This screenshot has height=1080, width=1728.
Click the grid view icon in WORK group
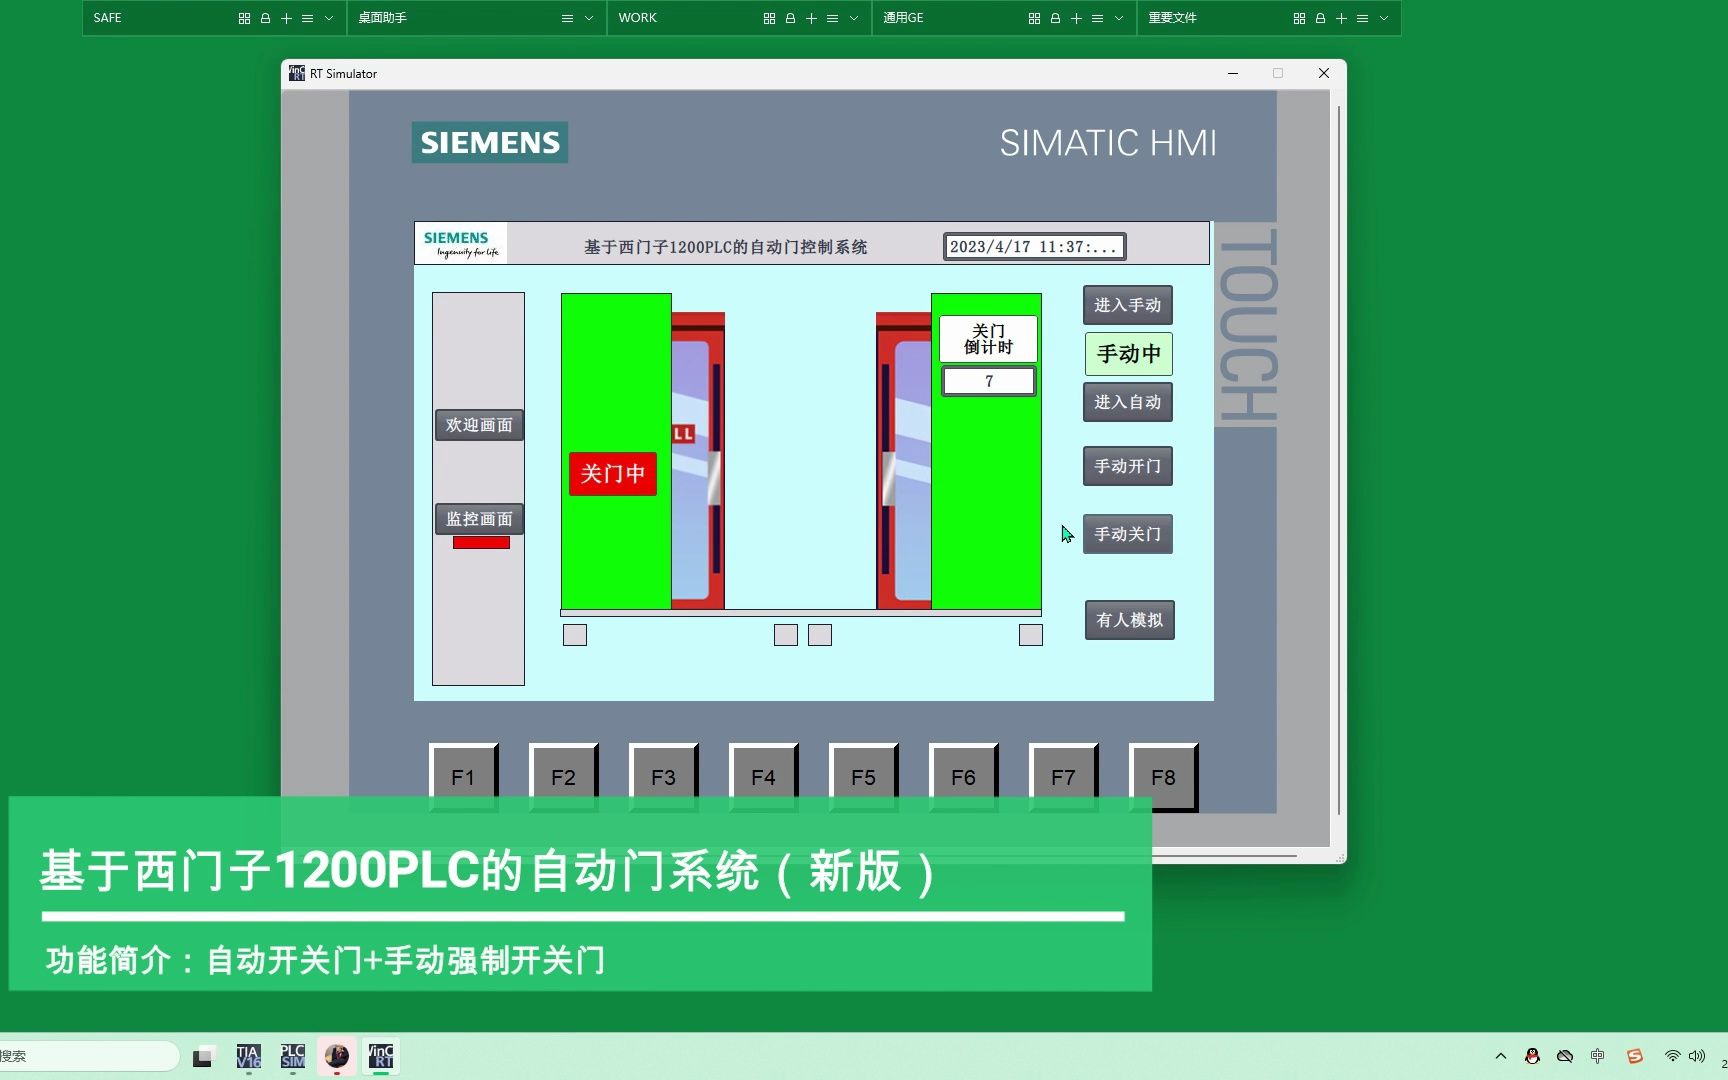(x=769, y=18)
